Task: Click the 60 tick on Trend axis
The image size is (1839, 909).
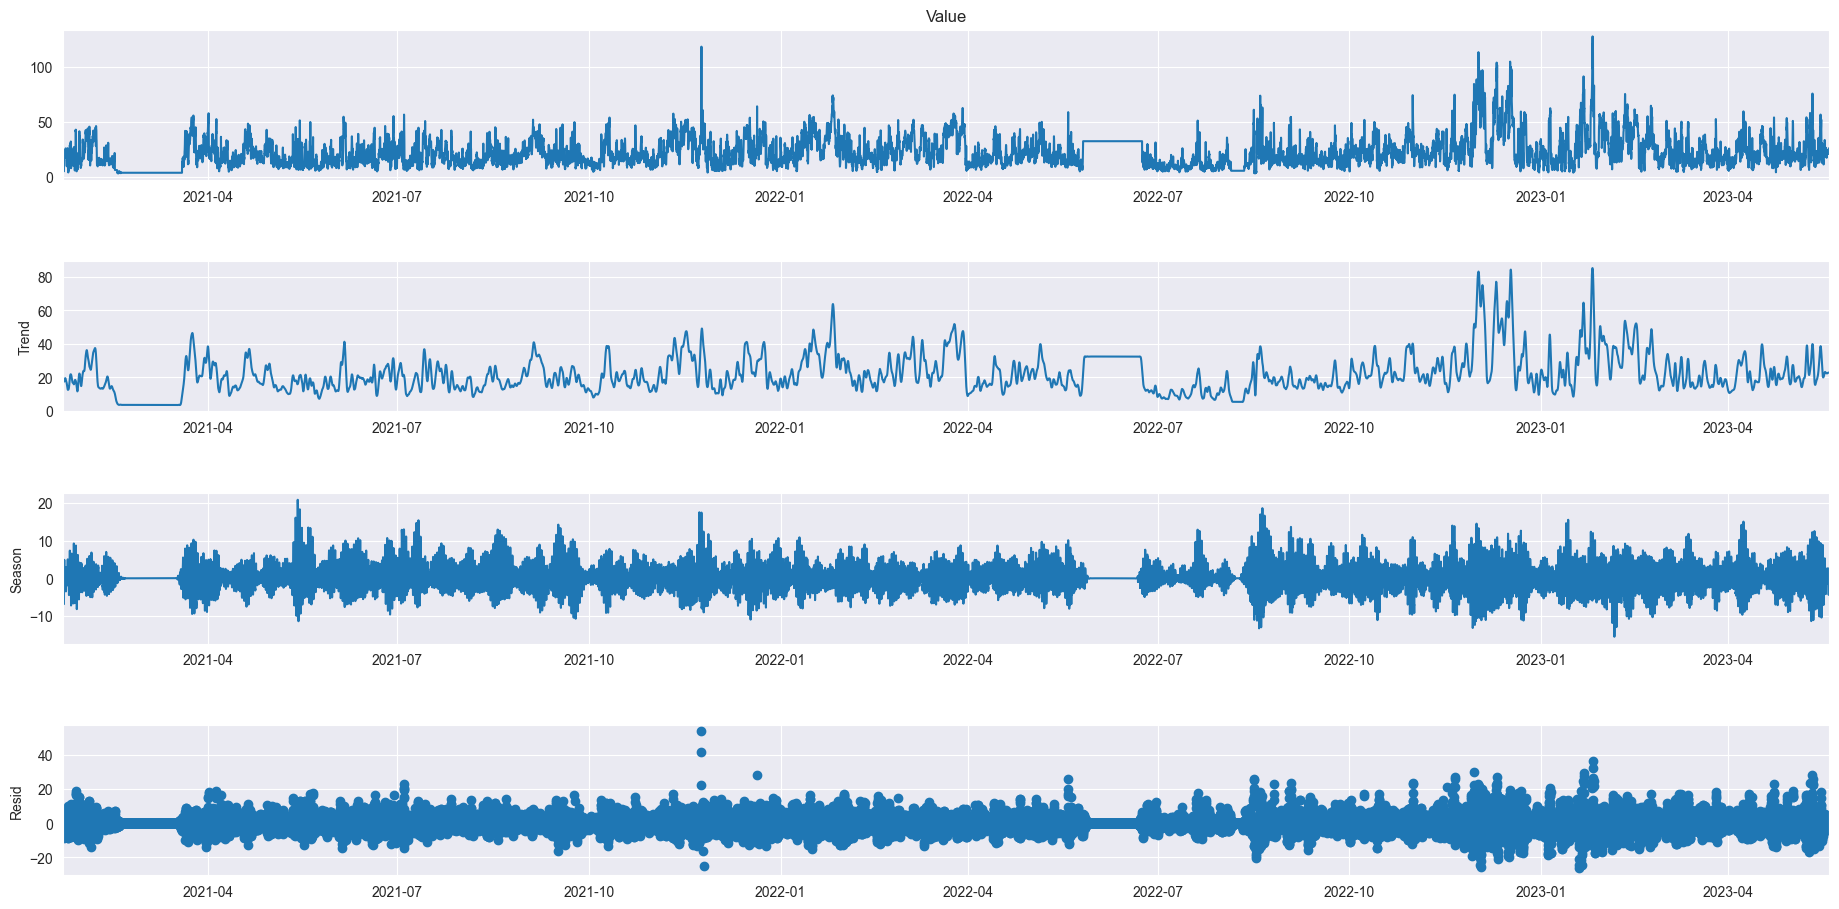Action: [x=46, y=311]
